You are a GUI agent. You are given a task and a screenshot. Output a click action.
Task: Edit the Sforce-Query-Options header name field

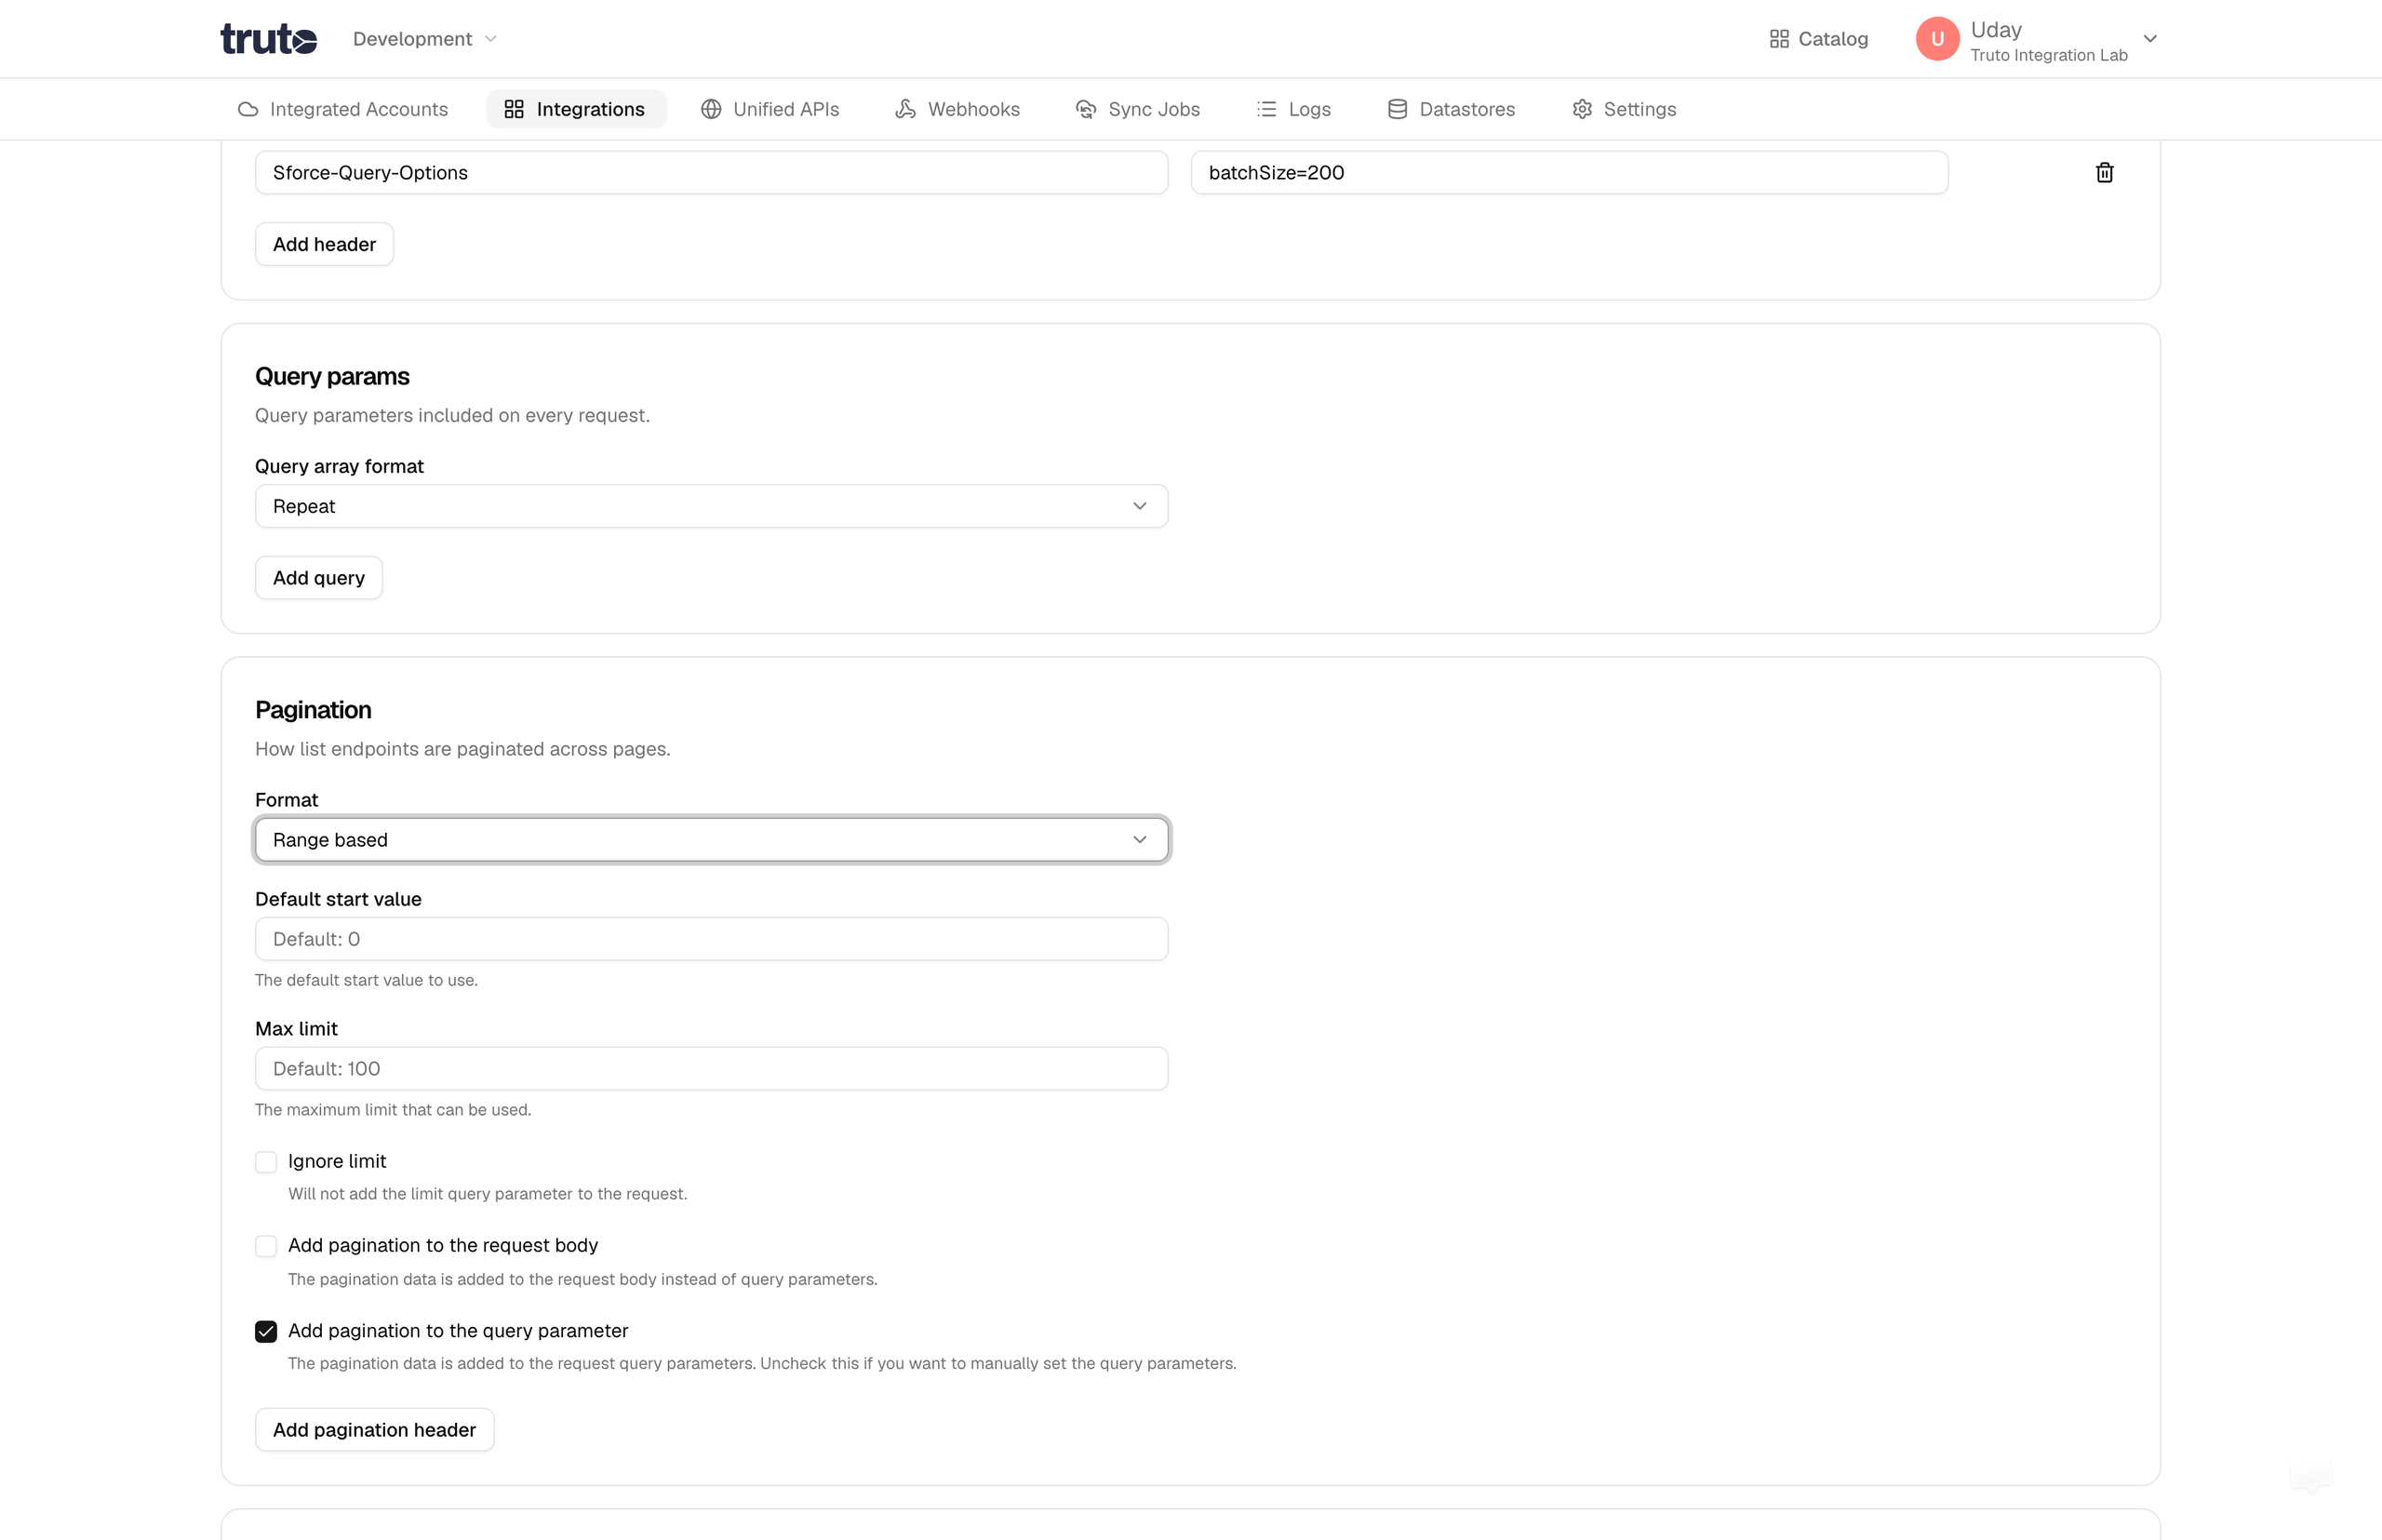711,172
